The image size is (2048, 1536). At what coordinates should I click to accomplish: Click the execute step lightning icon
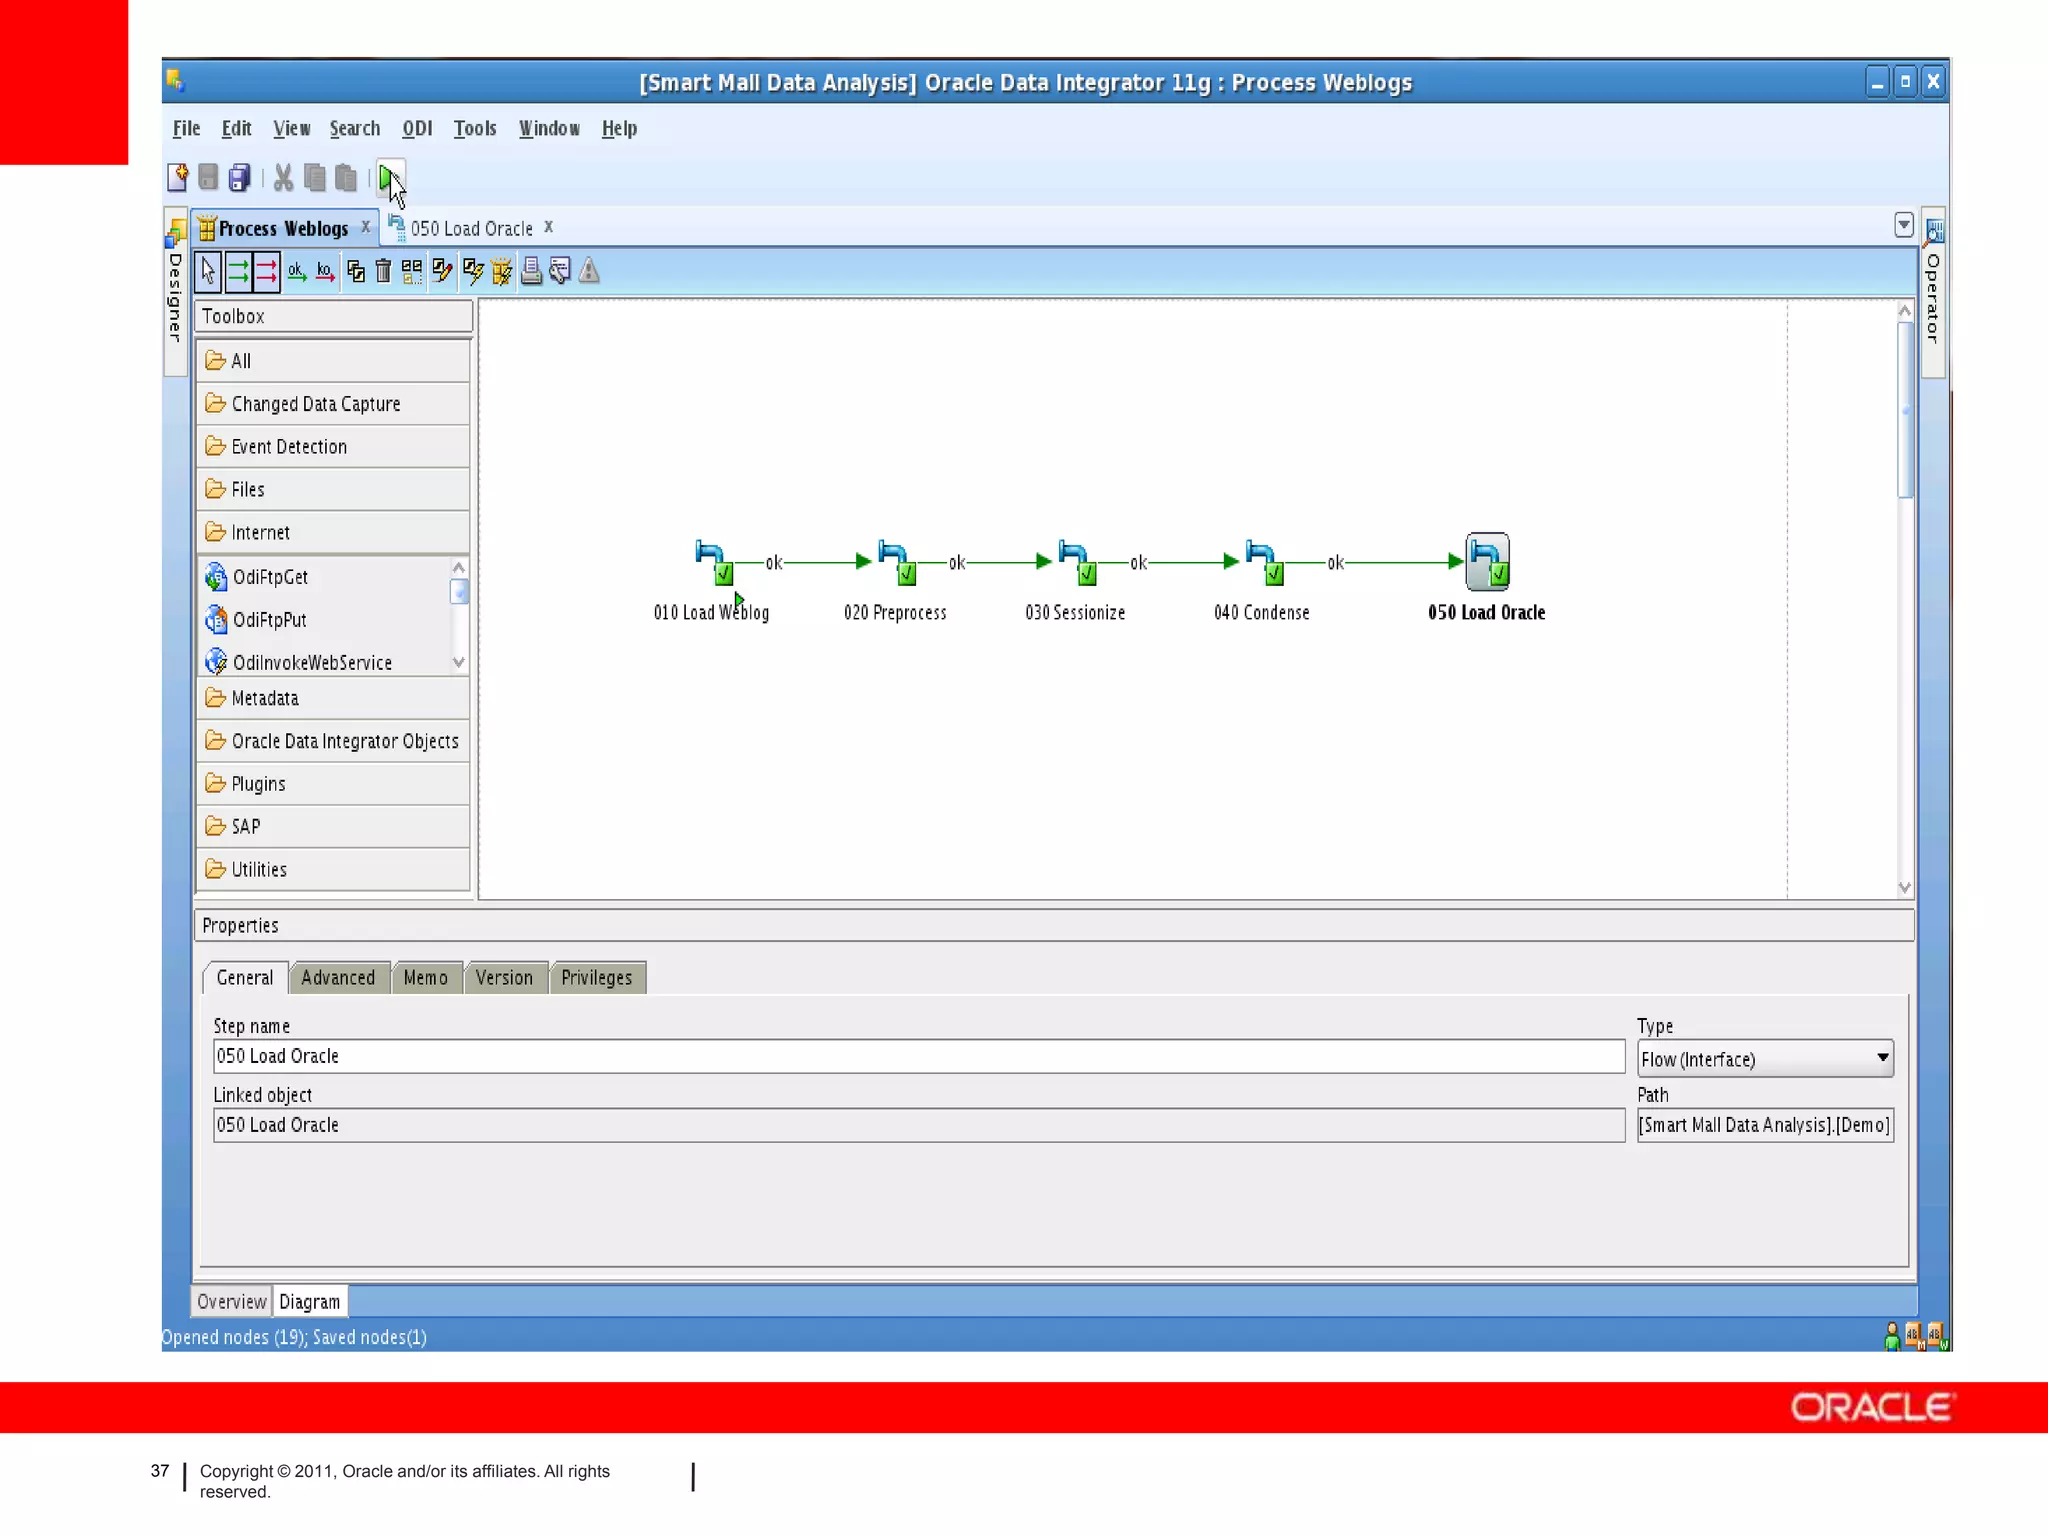tap(473, 271)
